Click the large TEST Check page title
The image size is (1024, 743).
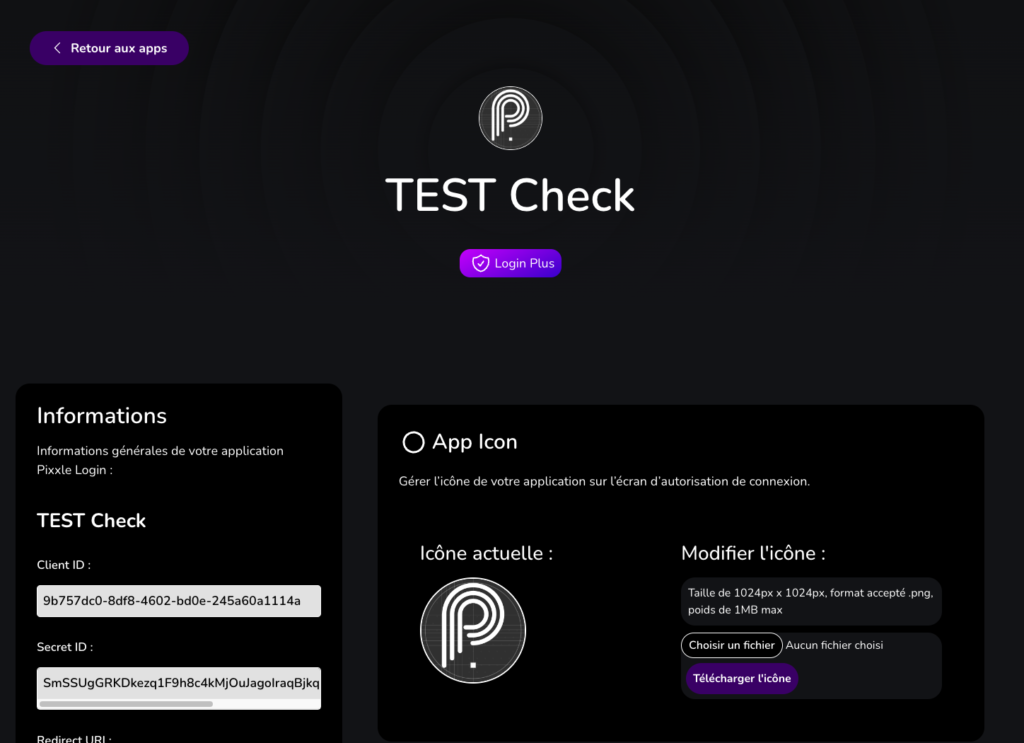pyautogui.click(x=510, y=195)
